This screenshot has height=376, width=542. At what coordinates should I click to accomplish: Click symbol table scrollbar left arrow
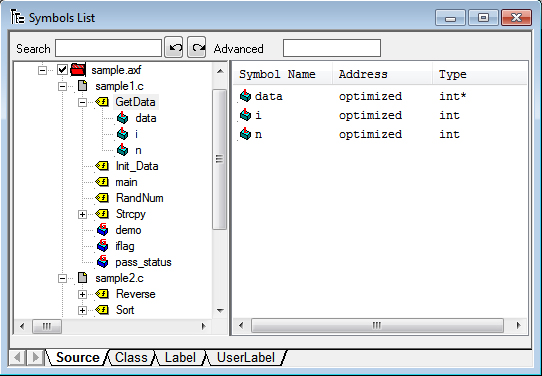point(241,326)
